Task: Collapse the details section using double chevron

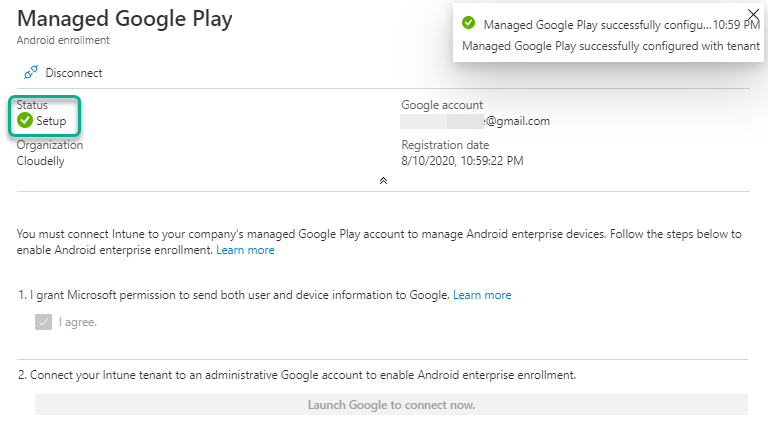Action: click(x=382, y=180)
